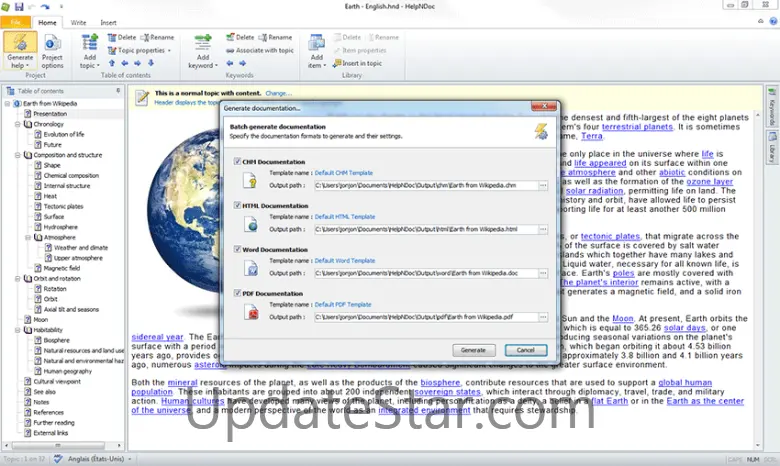The image size is (780, 466).
Task: Collapse Orbit and rotation node
Action: [x=18, y=279]
